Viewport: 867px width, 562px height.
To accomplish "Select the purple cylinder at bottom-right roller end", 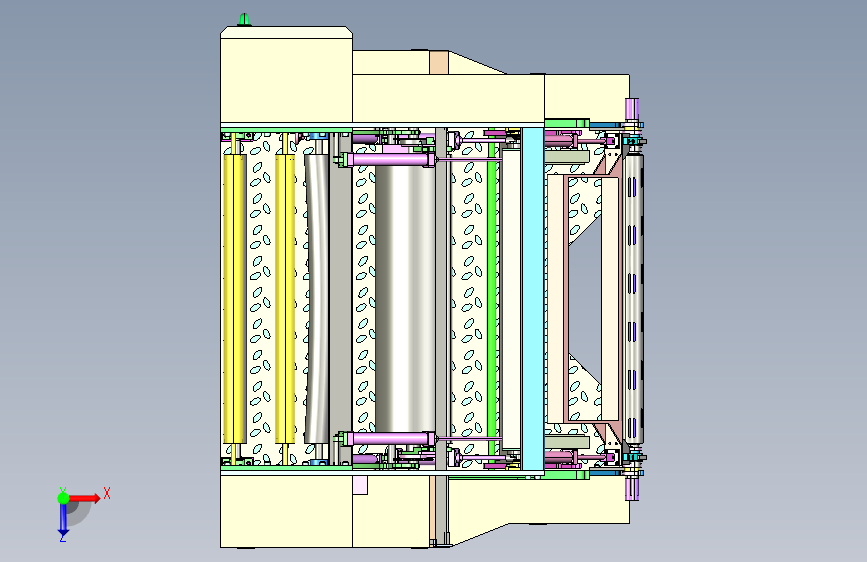I will (x=631, y=490).
